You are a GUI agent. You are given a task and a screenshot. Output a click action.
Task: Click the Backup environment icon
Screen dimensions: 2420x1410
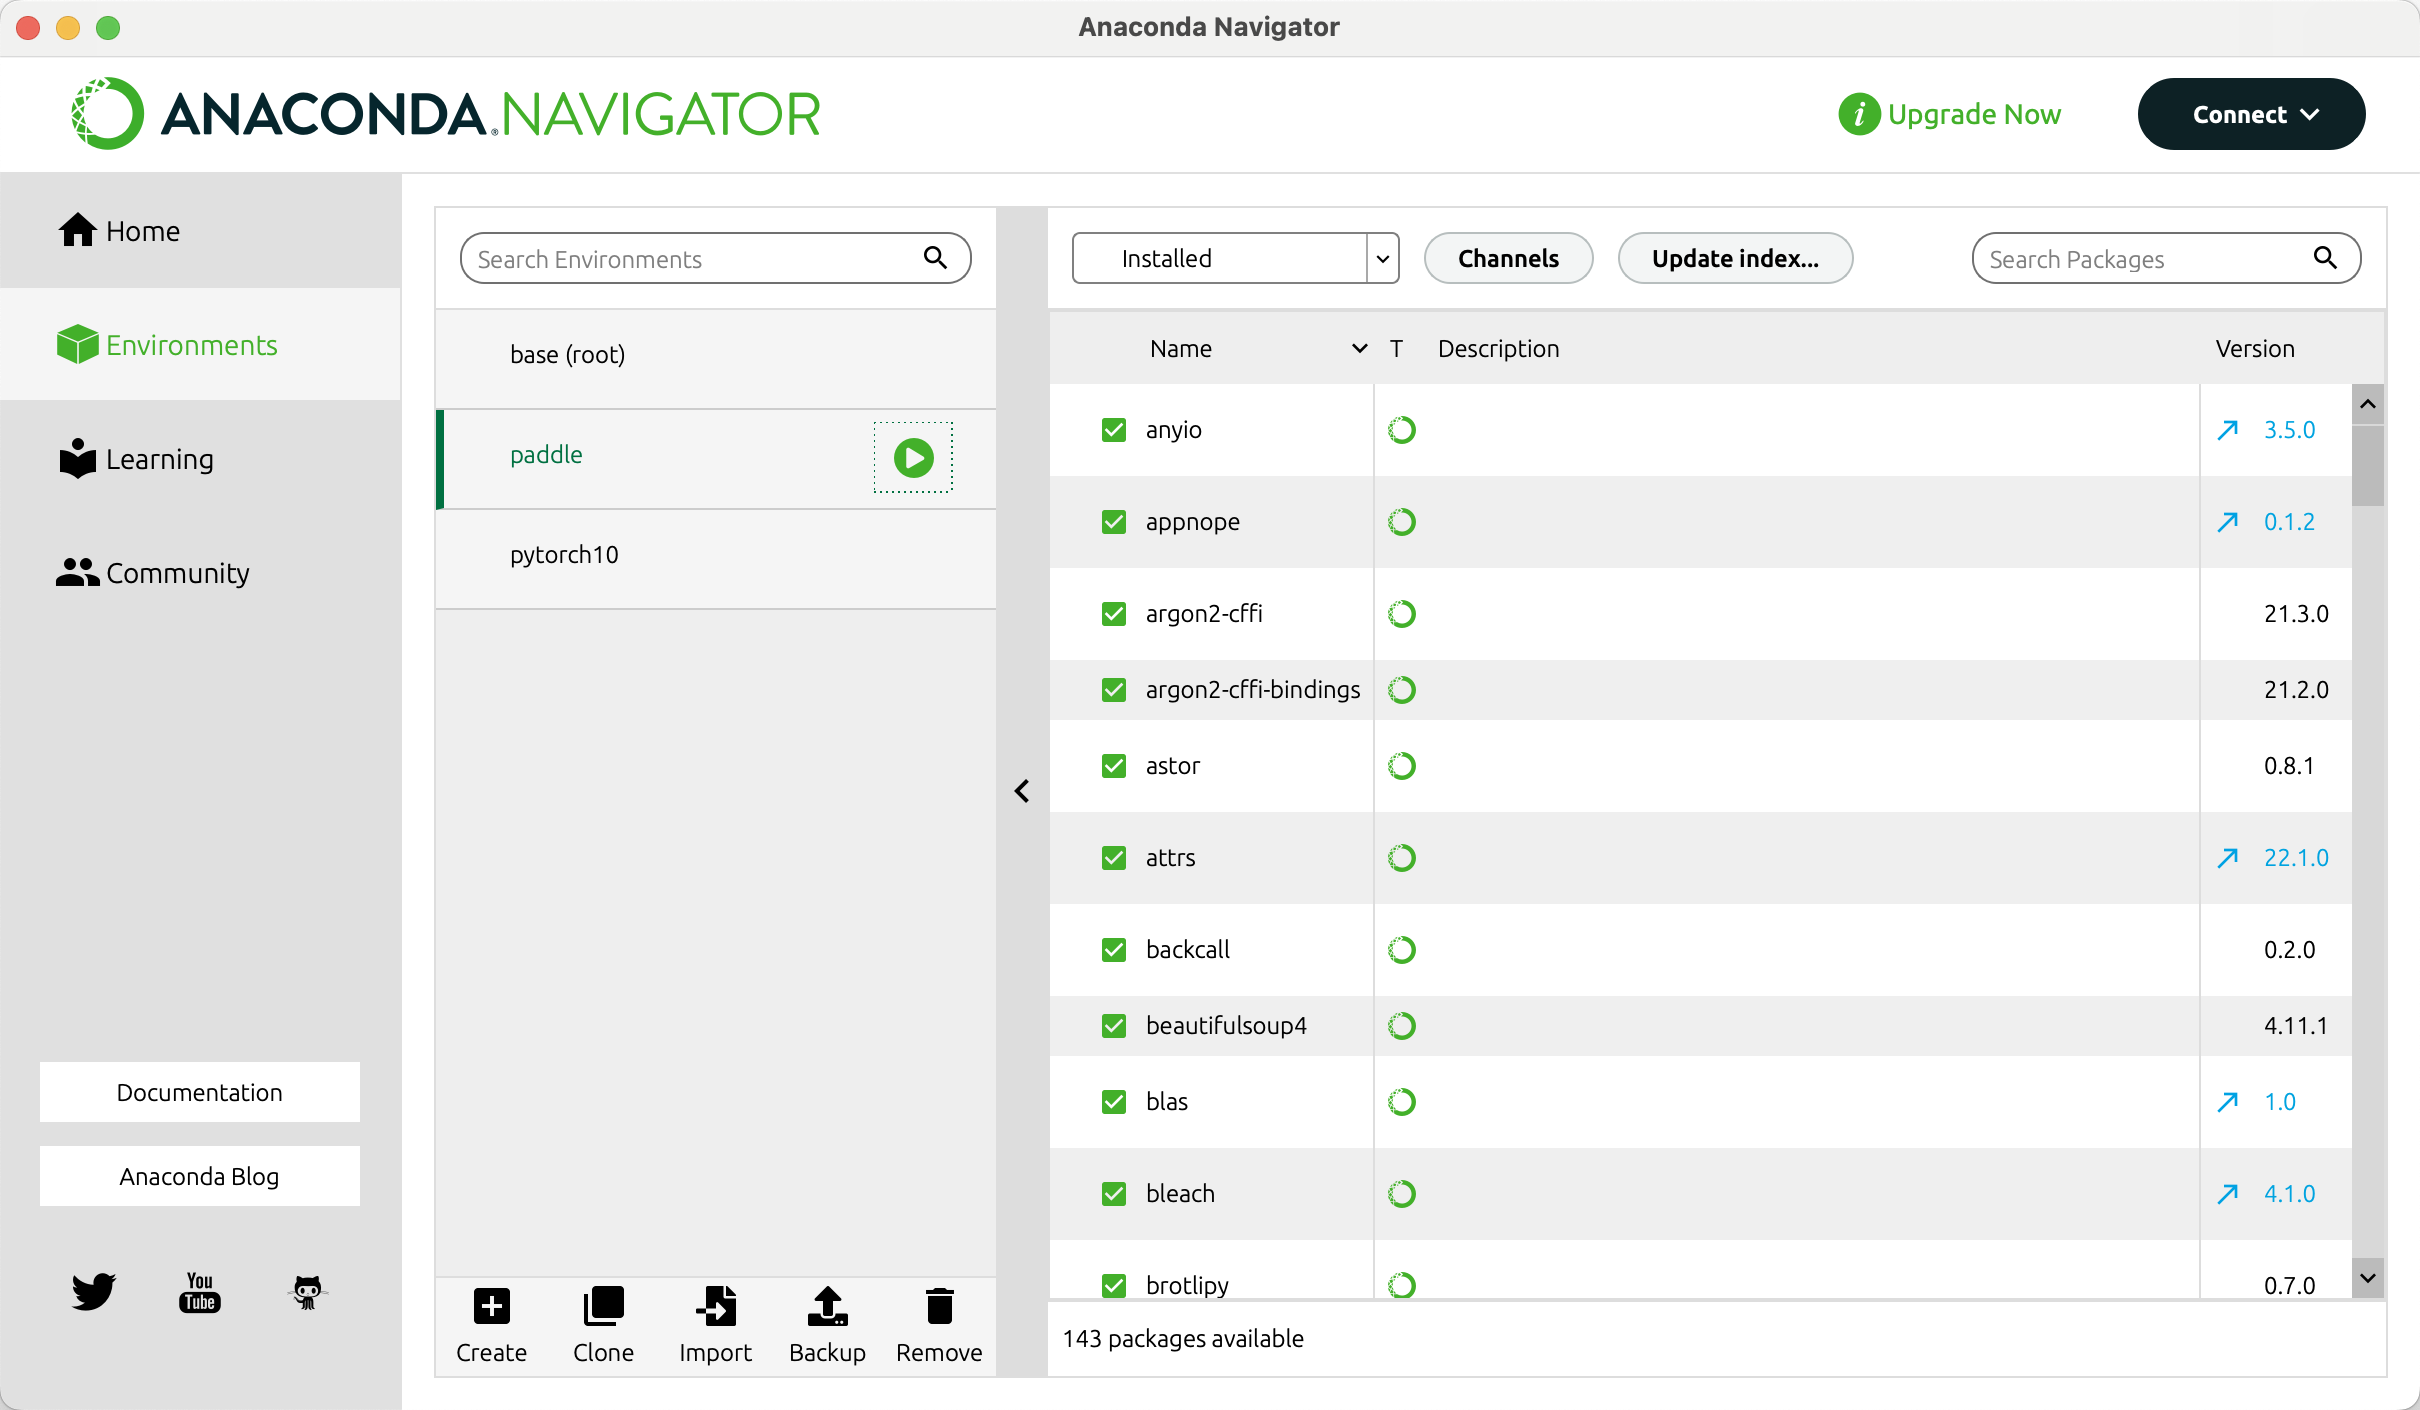[827, 1306]
